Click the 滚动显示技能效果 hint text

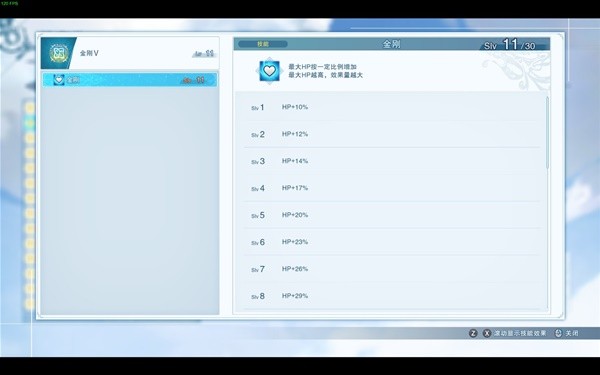click(x=520, y=333)
